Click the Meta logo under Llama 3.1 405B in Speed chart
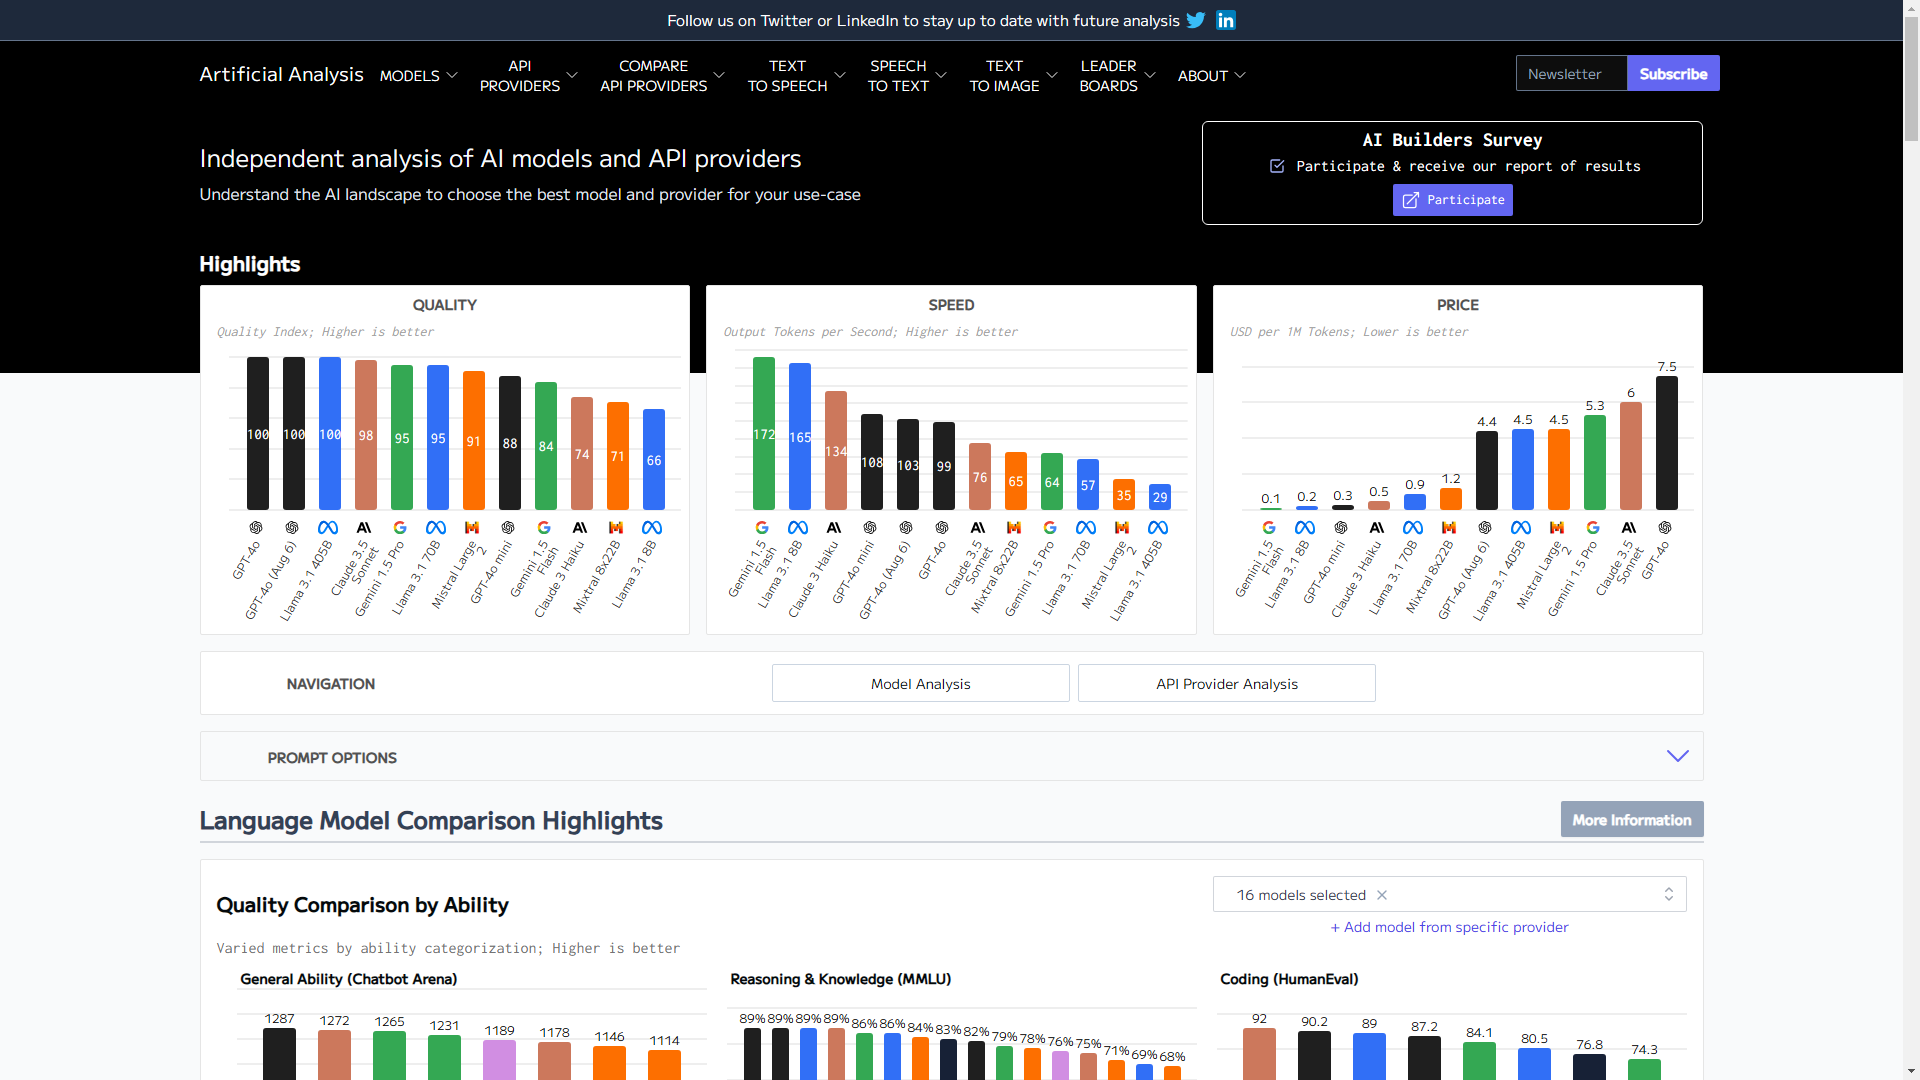 click(1158, 527)
